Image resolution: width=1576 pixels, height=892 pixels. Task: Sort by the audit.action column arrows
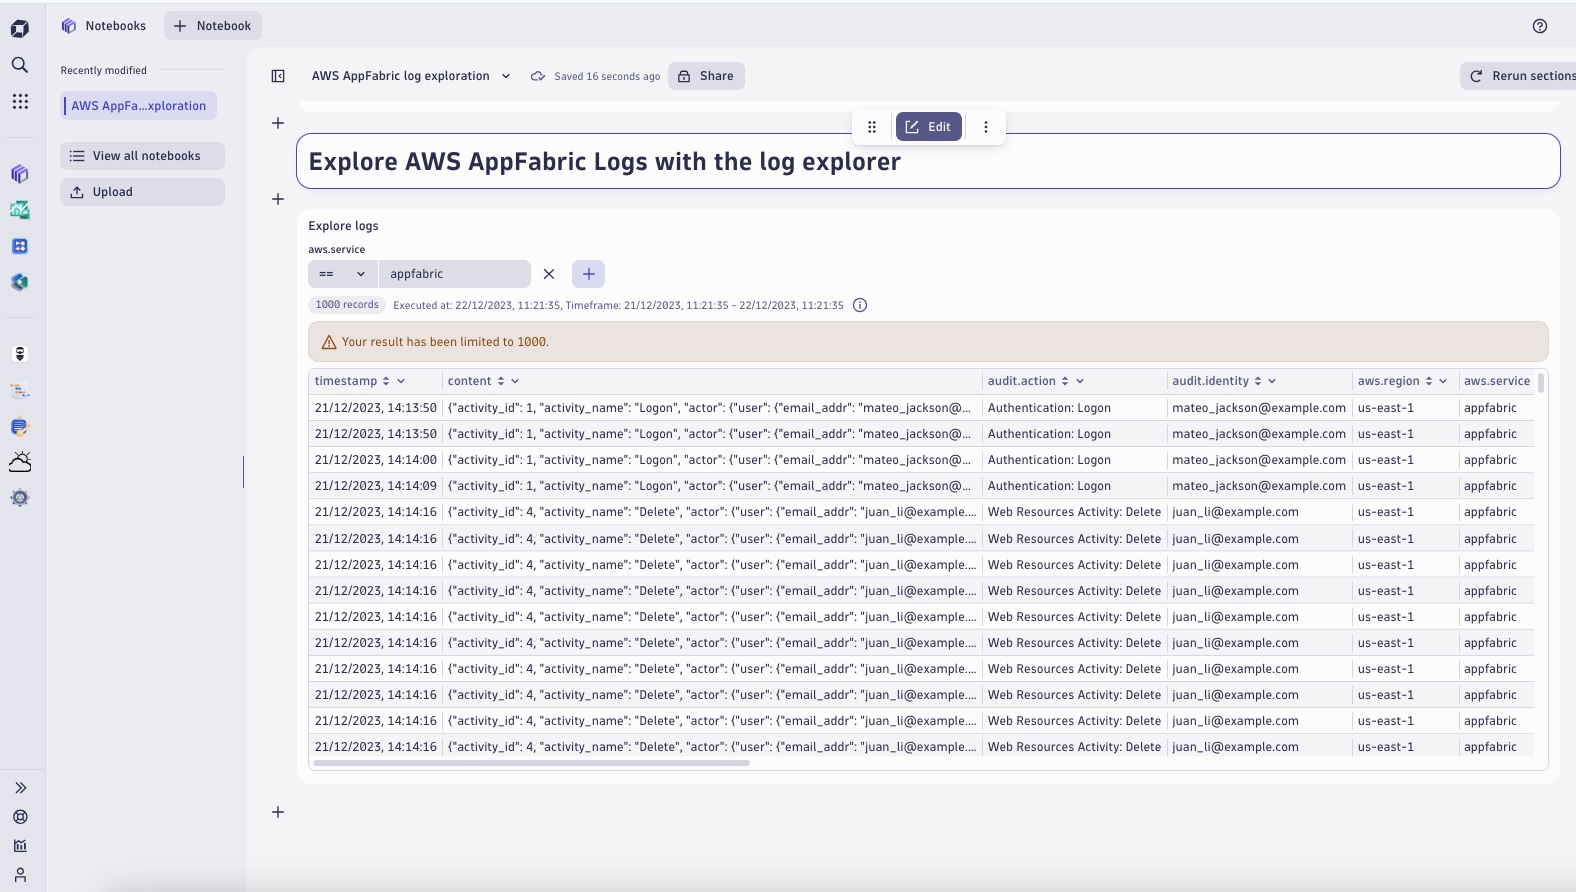click(x=1065, y=381)
